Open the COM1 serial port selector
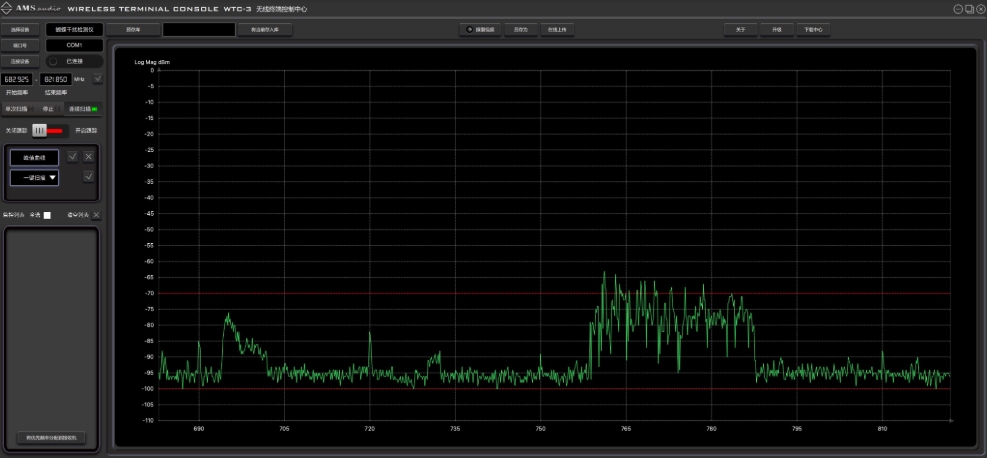 (75, 45)
